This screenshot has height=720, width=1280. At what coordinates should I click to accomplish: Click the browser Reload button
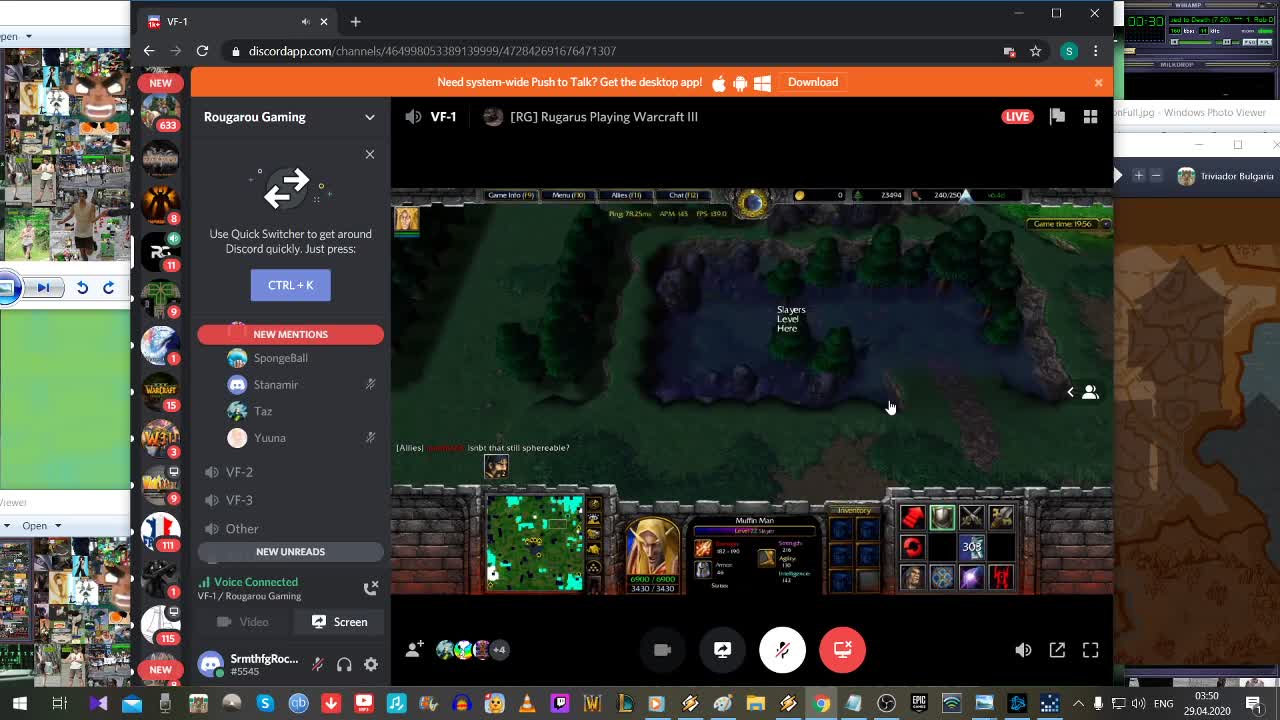tap(202, 51)
